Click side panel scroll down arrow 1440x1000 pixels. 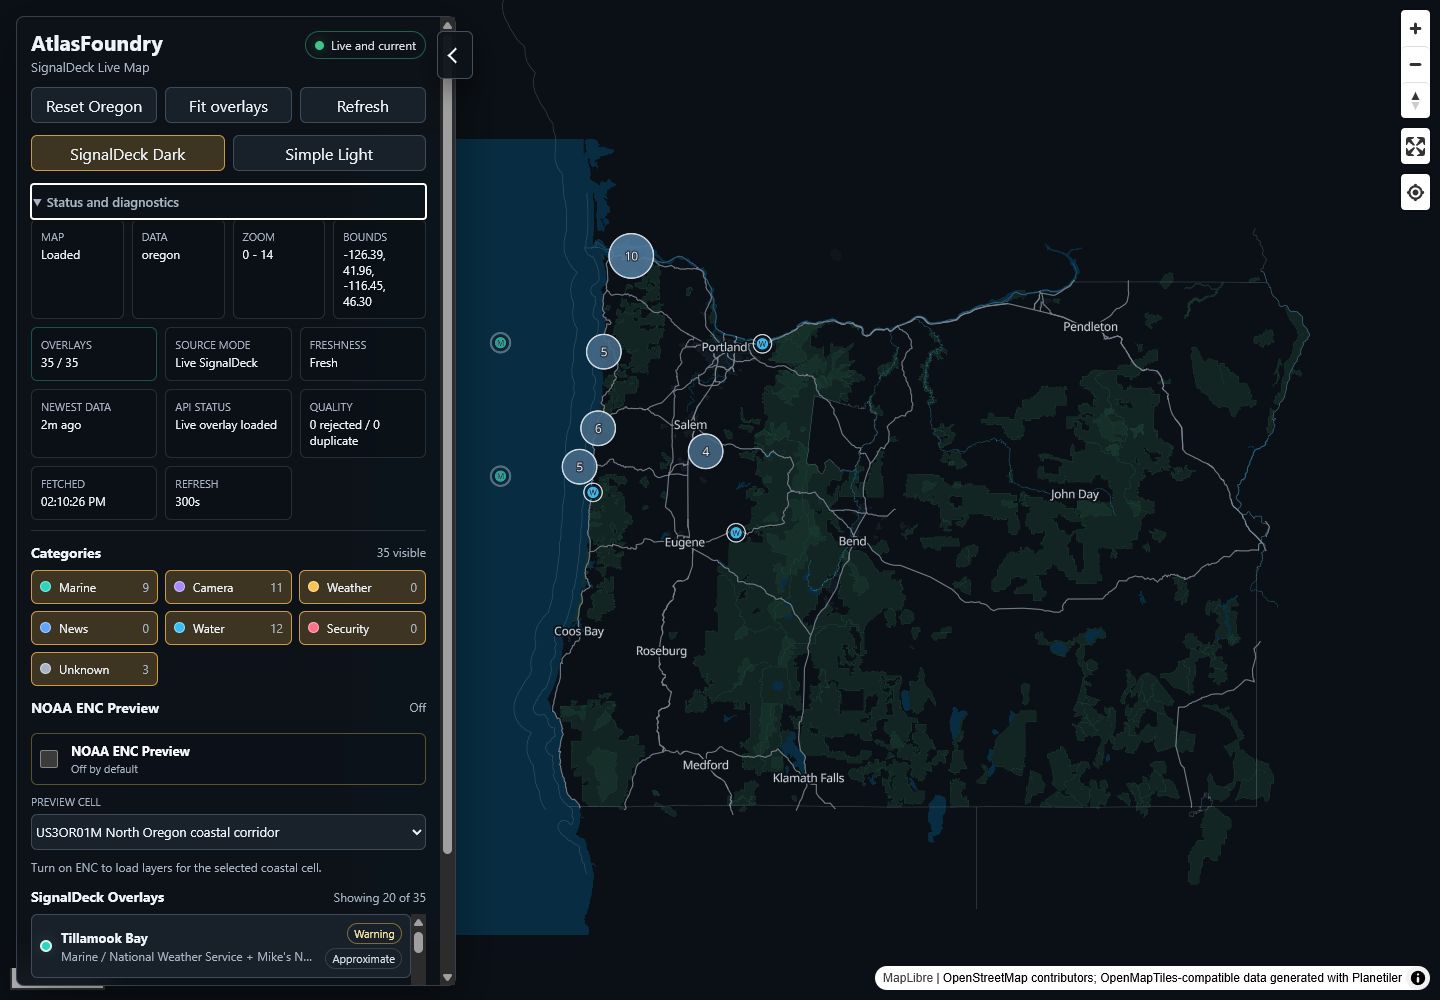pos(447,977)
